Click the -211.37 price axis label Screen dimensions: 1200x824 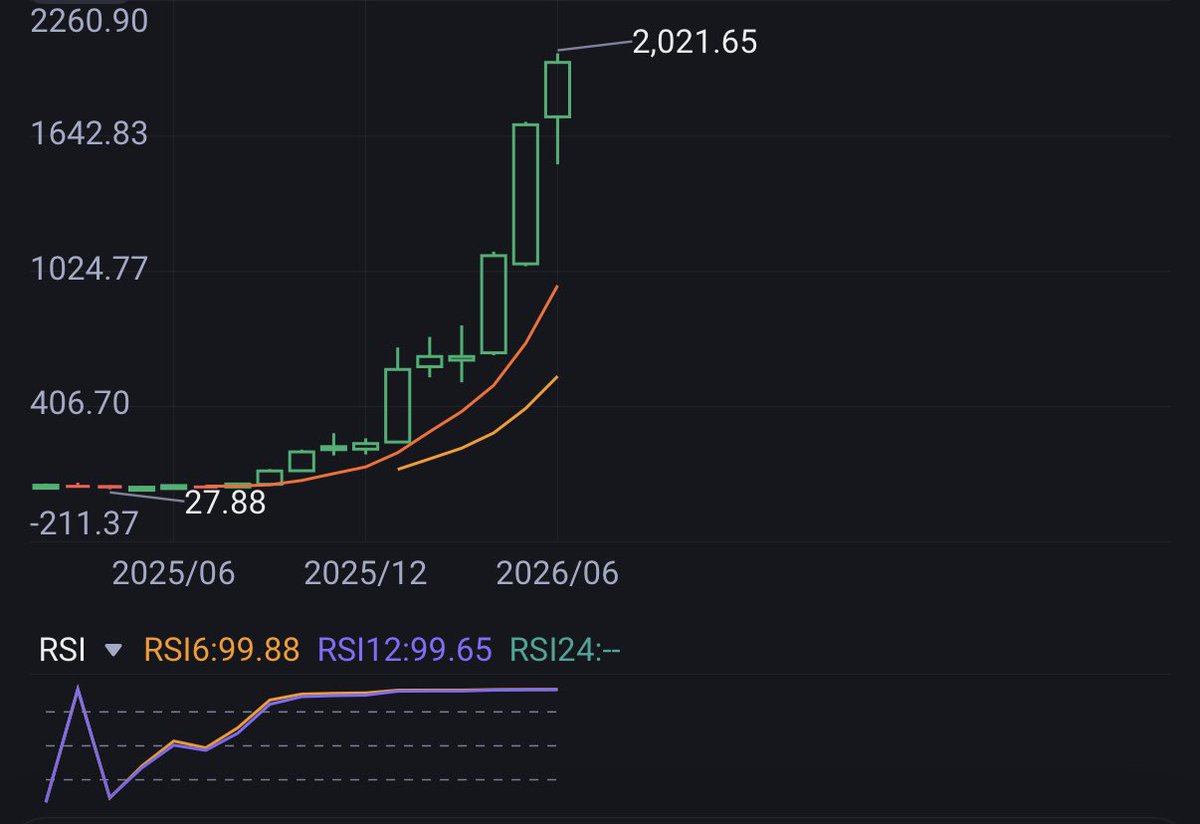[84, 523]
